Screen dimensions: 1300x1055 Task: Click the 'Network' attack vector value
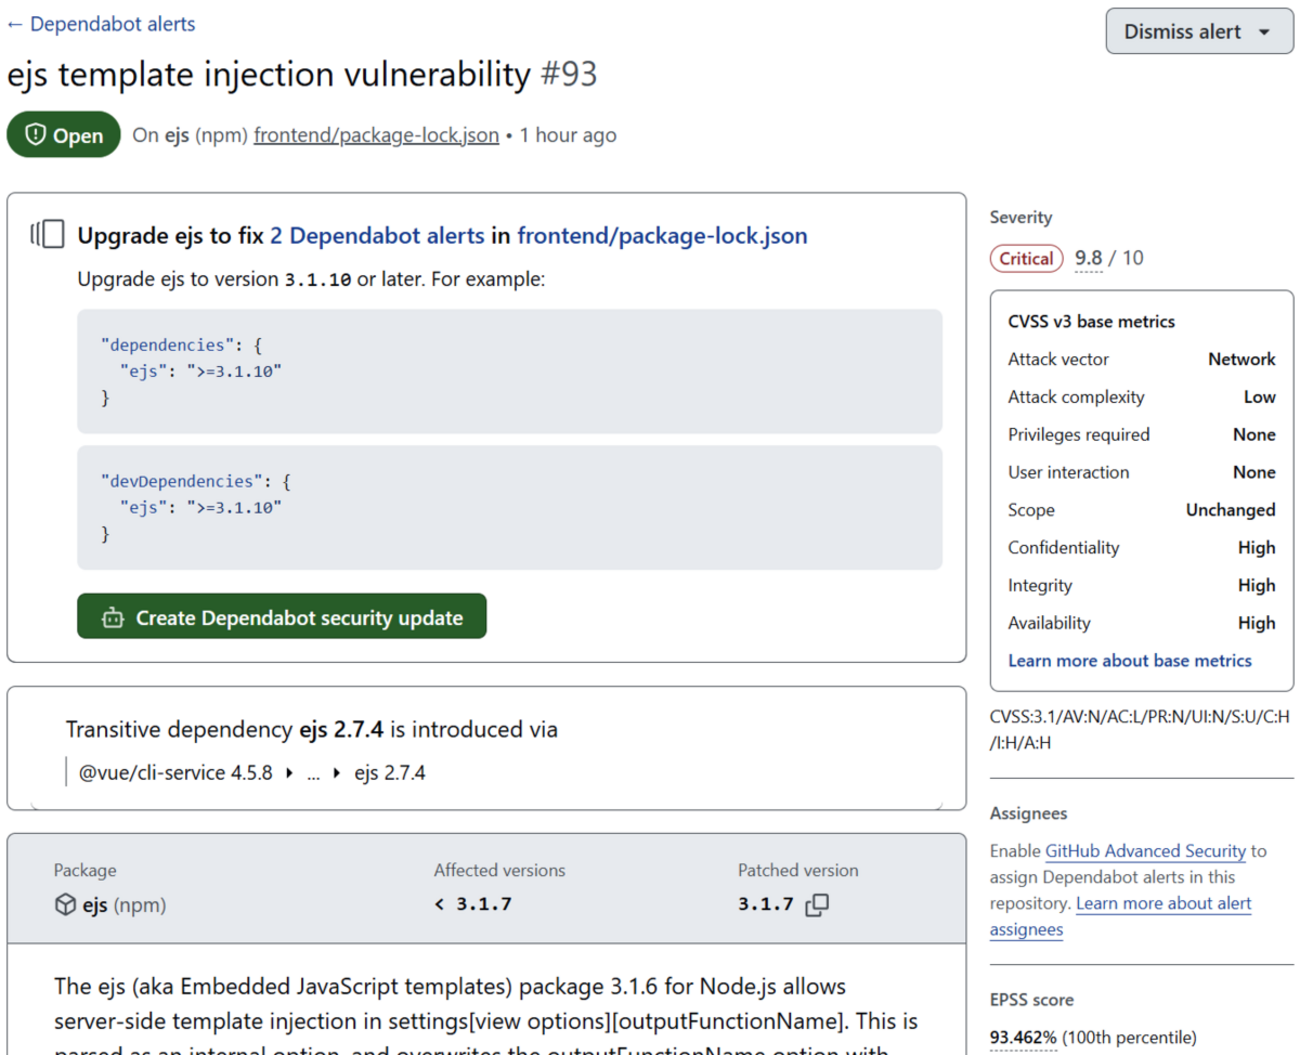tap(1241, 359)
